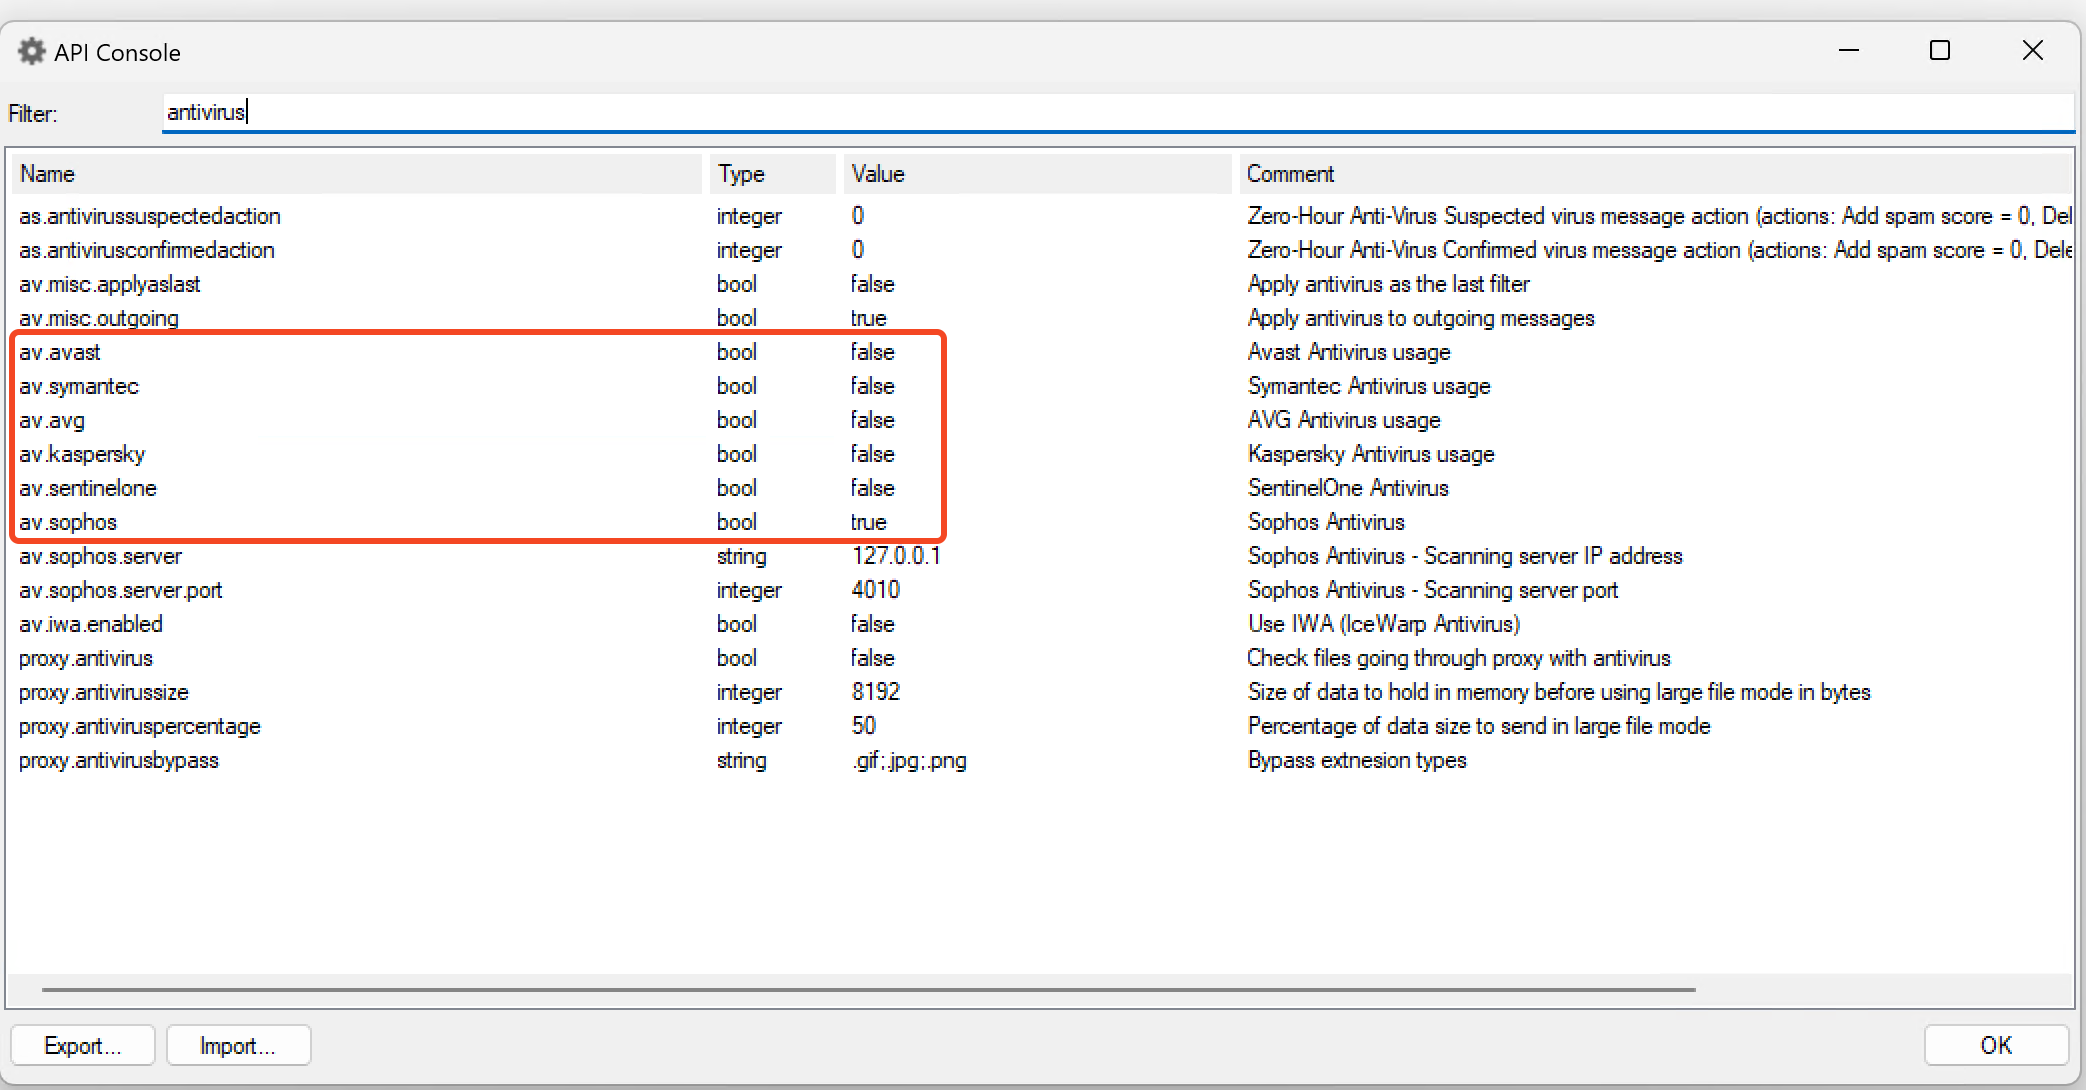Select av.misc.applyaslast row

(1040, 284)
